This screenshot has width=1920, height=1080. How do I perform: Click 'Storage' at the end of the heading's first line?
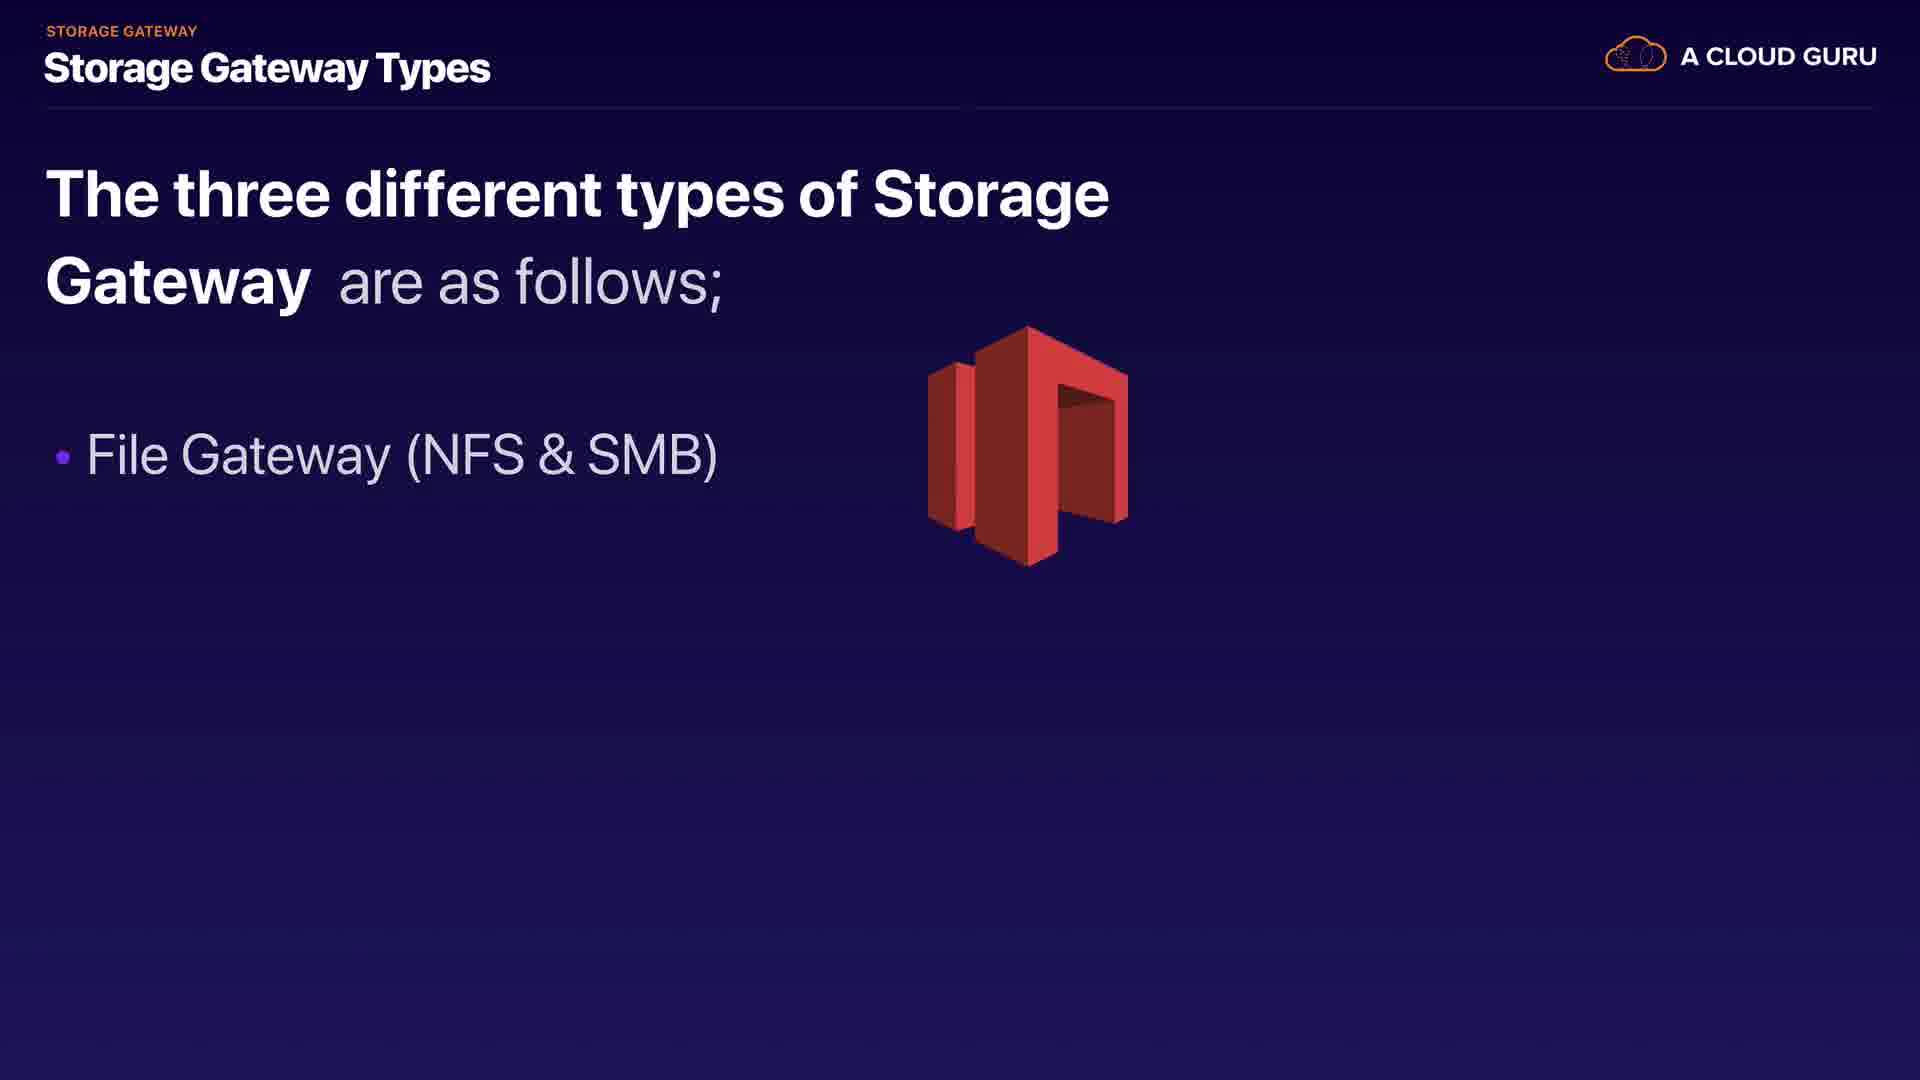click(990, 196)
